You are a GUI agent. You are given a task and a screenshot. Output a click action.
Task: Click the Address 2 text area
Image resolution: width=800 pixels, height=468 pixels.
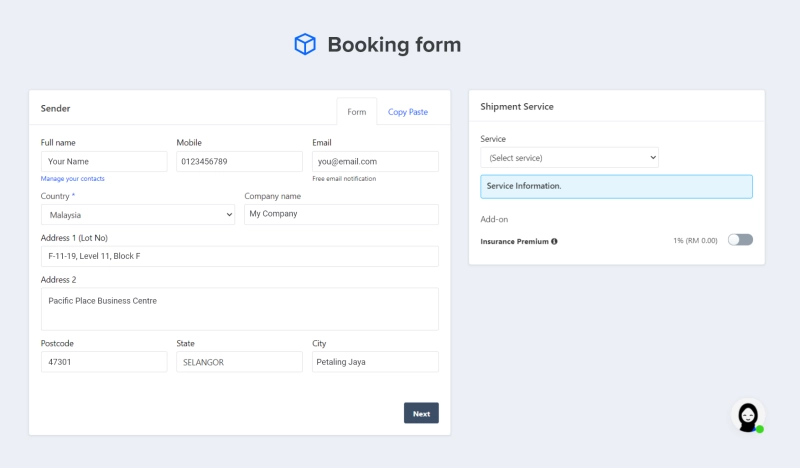[240, 309]
